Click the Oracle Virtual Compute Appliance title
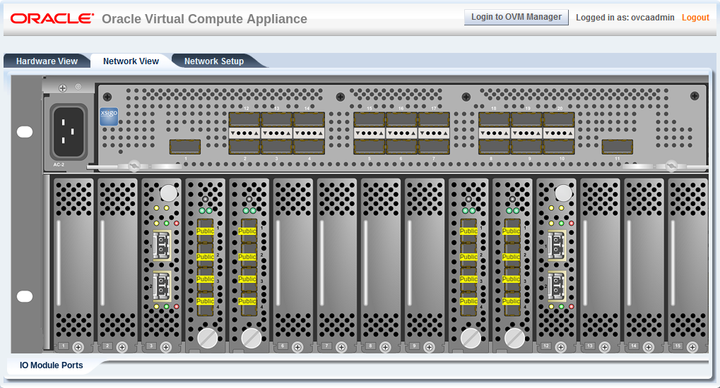Image resolution: width=720 pixels, height=388 pixels. (204, 19)
